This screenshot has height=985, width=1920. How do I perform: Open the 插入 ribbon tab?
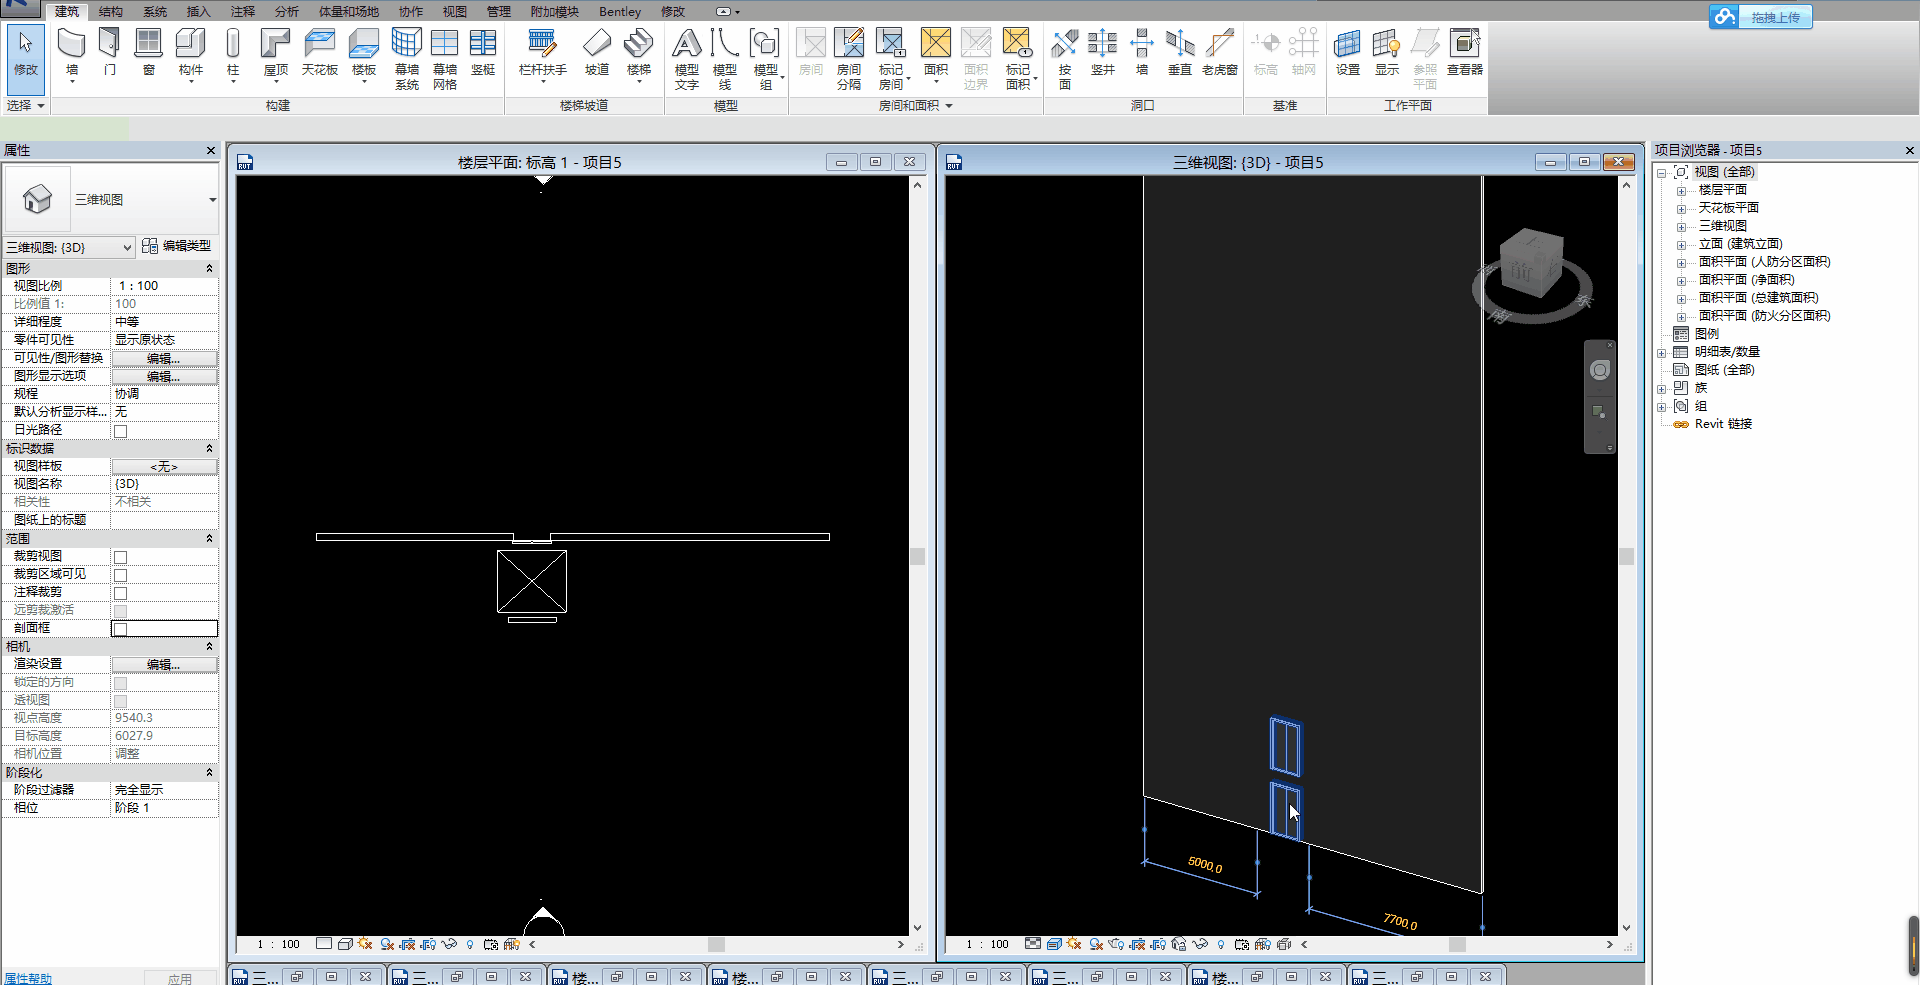click(199, 12)
